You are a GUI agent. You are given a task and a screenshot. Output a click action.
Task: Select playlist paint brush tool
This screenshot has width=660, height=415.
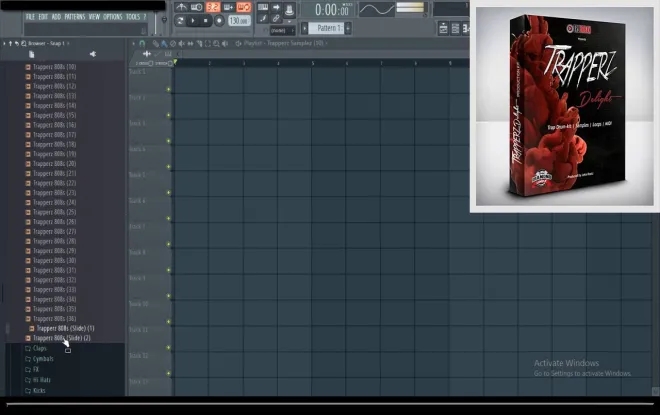164,43
